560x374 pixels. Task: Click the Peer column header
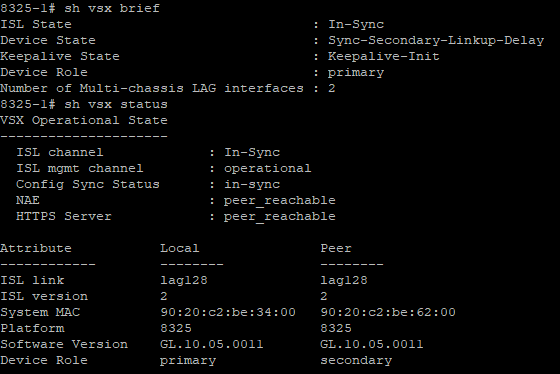pyautogui.click(x=336, y=248)
